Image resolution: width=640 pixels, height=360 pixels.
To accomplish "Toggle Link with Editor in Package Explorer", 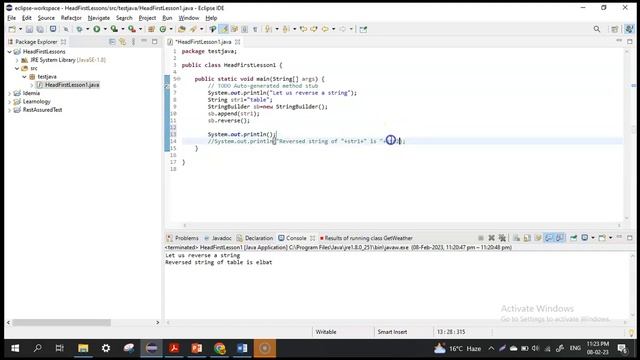I will coord(122,42).
